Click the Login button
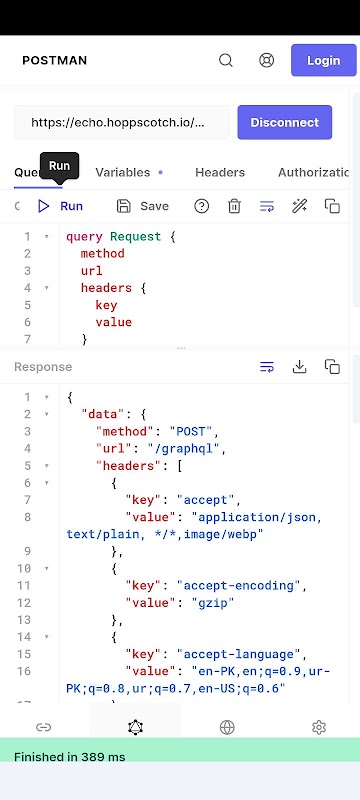This screenshot has width=360, height=800. coord(324,60)
